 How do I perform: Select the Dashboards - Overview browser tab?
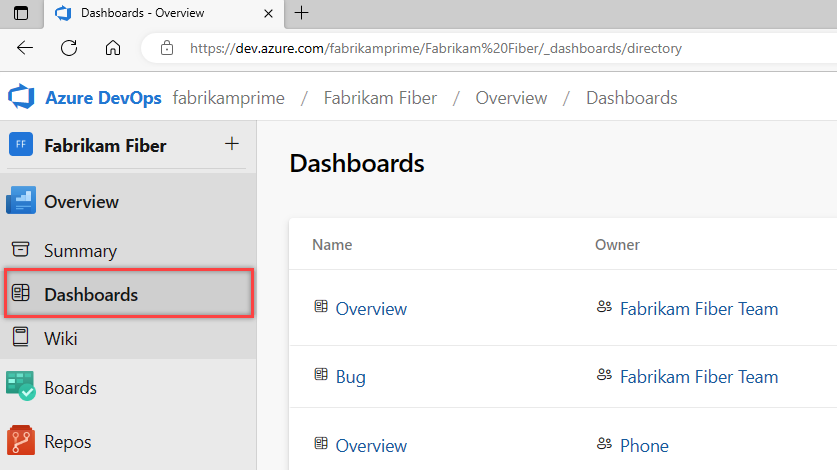click(x=164, y=13)
